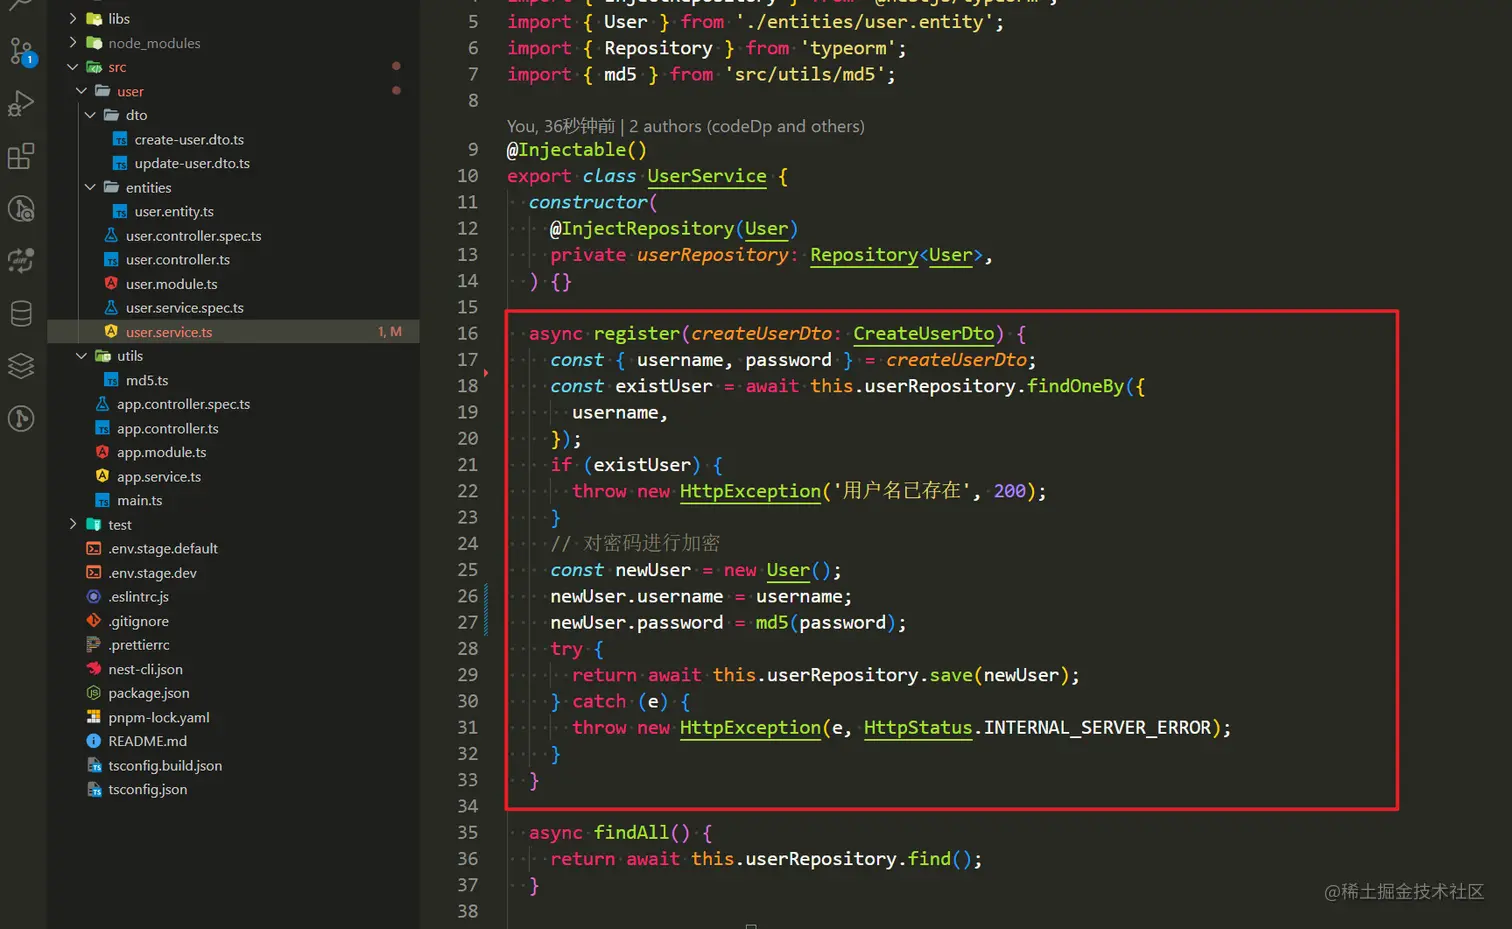
Task: Click the 'typeorm' import path string
Action: click(x=849, y=48)
